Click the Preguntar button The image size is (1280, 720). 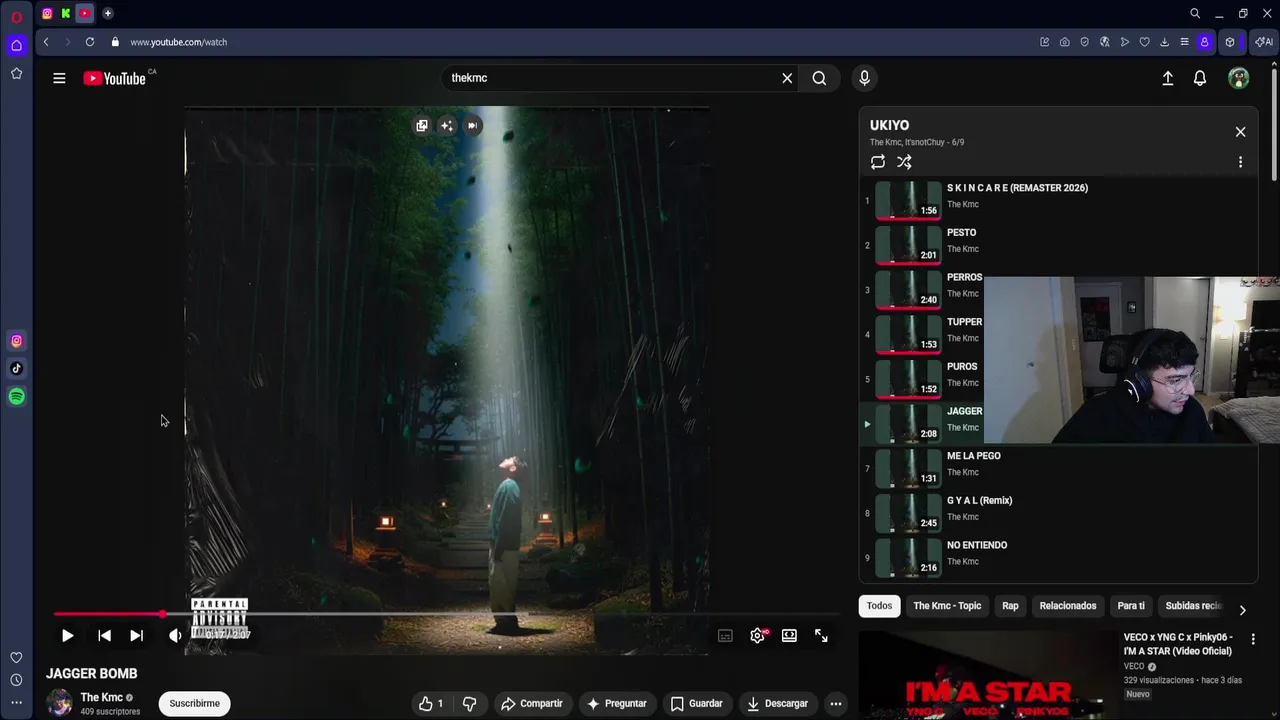point(616,703)
